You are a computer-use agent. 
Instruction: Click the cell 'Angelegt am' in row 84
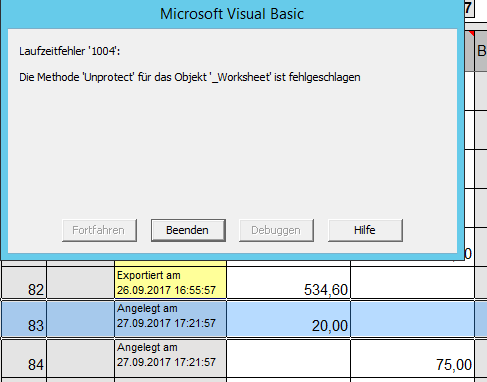coord(170,359)
